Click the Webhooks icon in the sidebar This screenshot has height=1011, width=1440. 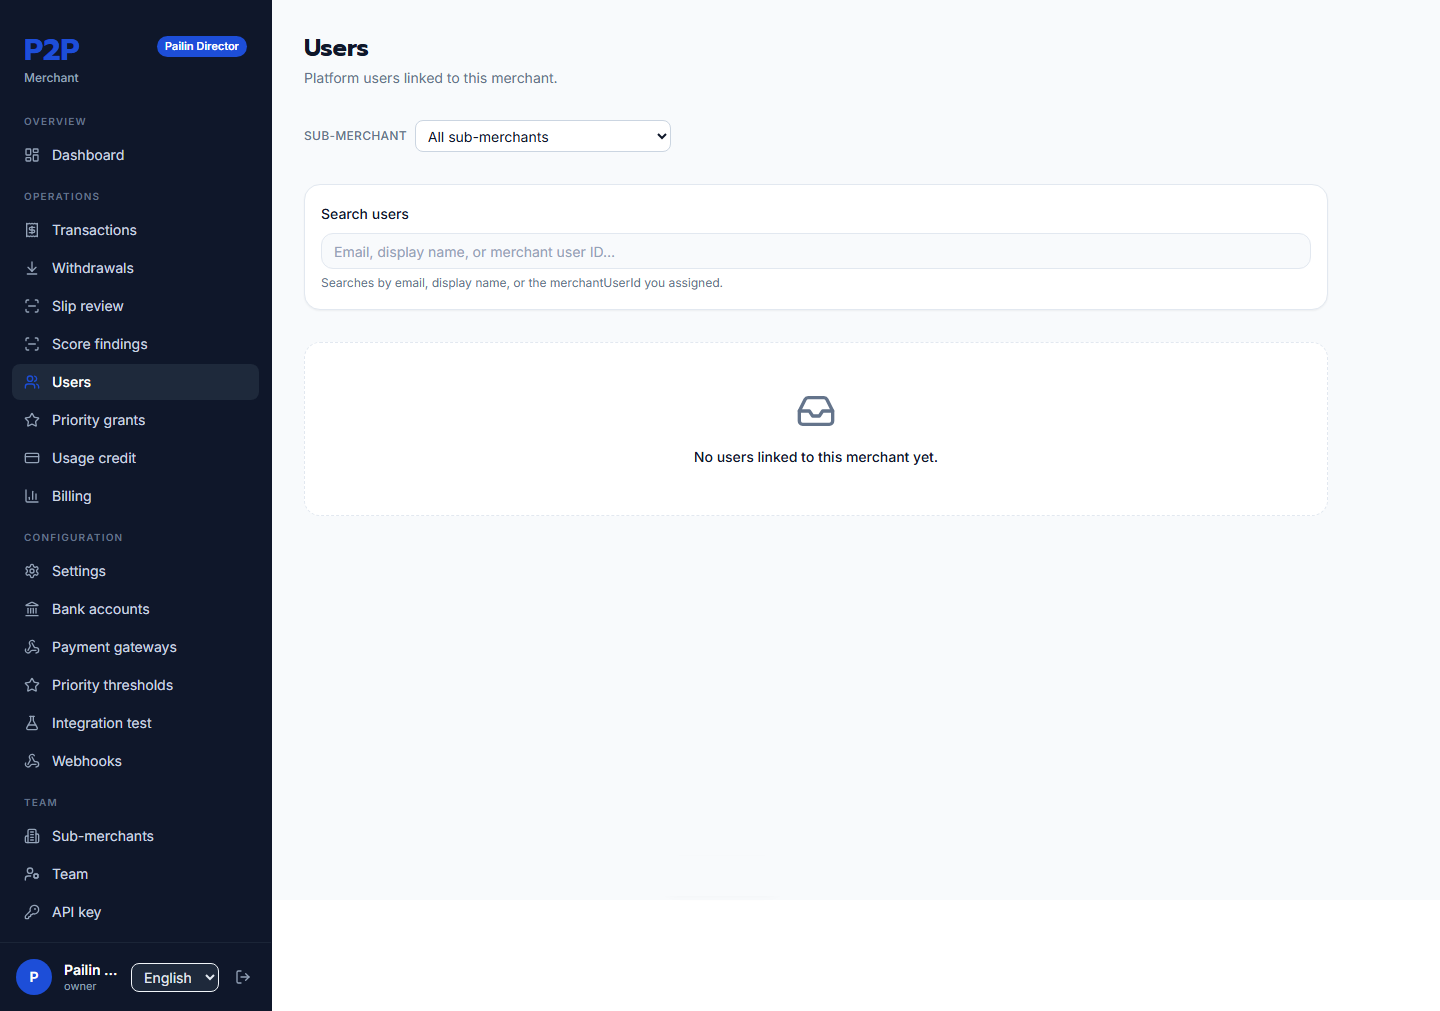tap(32, 761)
